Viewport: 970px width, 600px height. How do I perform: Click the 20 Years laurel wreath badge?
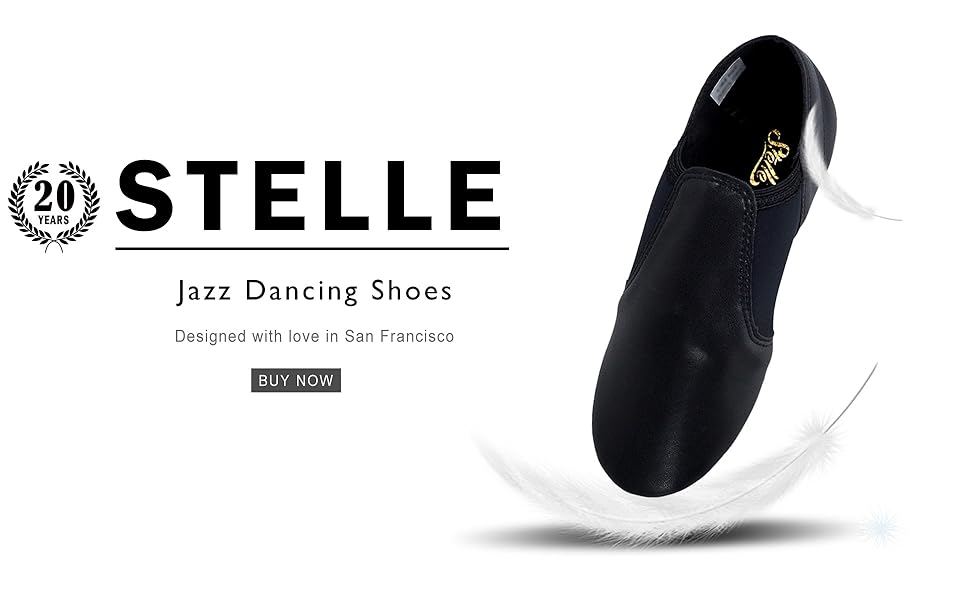pyautogui.click(x=54, y=207)
